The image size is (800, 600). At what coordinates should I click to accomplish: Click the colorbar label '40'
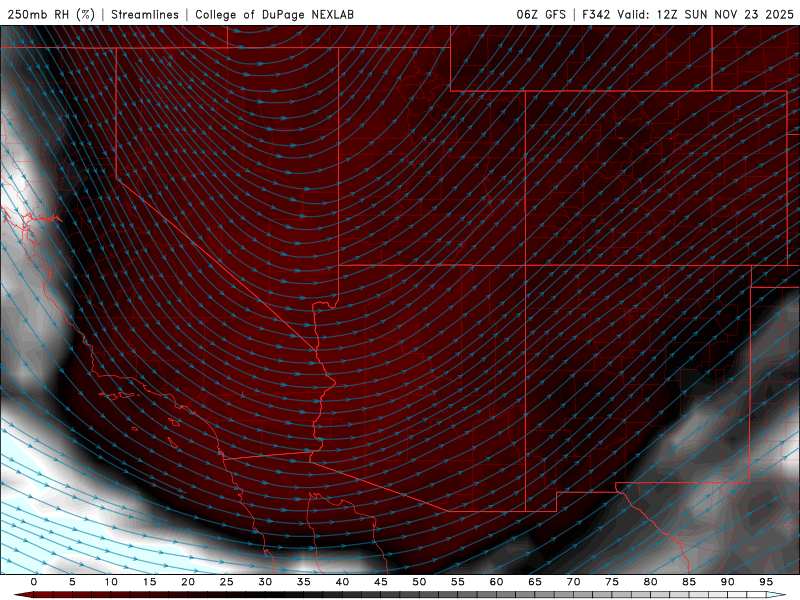(x=342, y=582)
